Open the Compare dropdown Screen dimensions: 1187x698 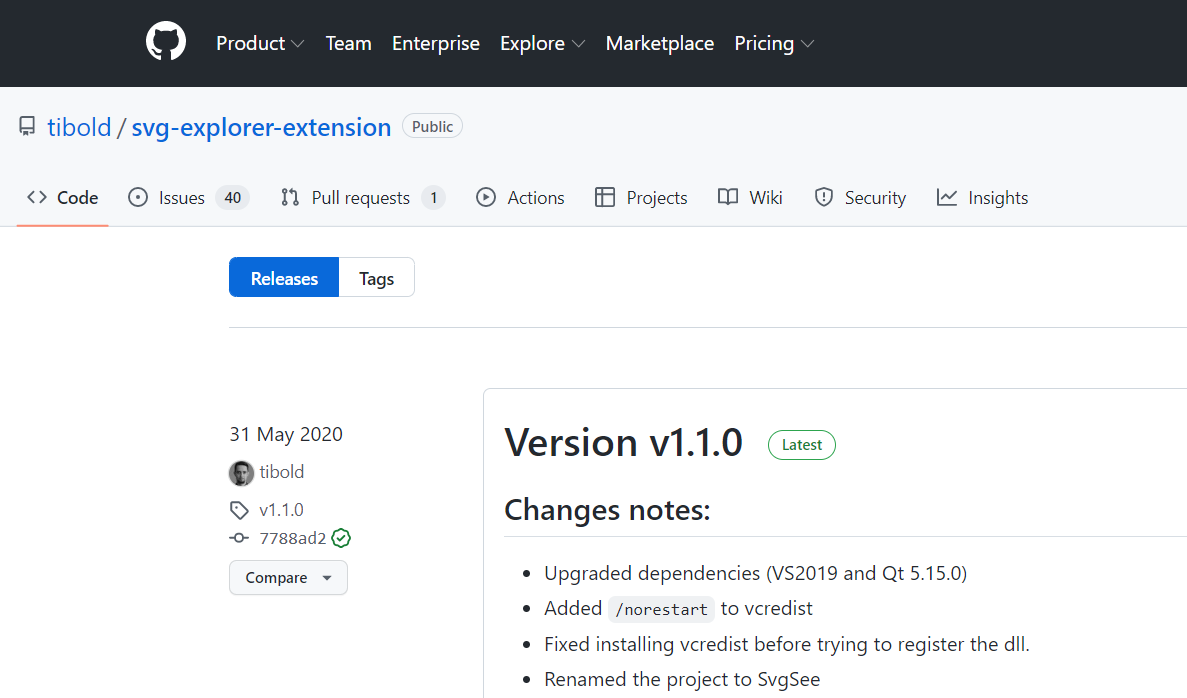point(288,577)
